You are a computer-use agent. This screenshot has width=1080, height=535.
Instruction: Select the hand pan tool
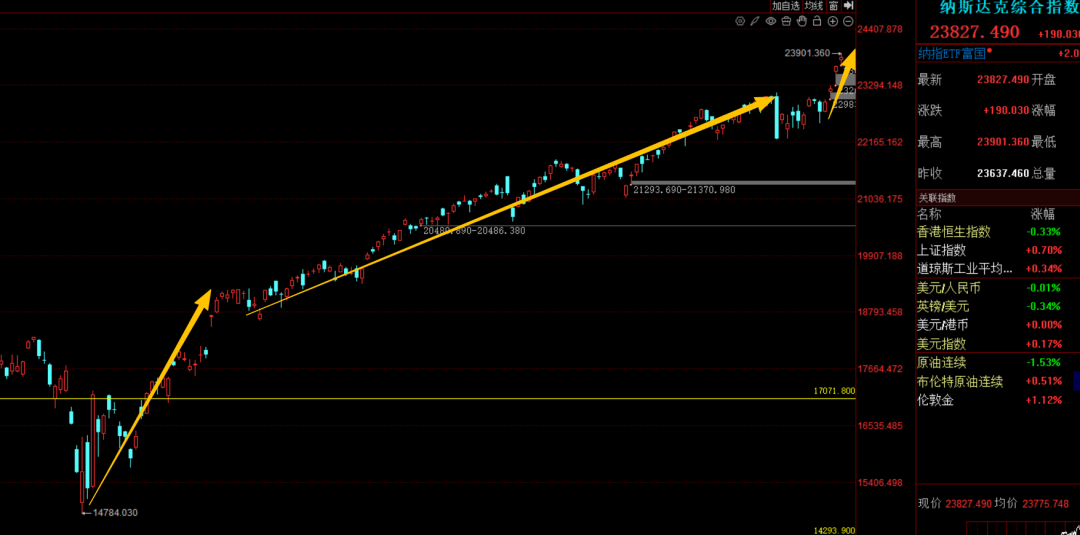pyautogui.click(x=801, y=21)
